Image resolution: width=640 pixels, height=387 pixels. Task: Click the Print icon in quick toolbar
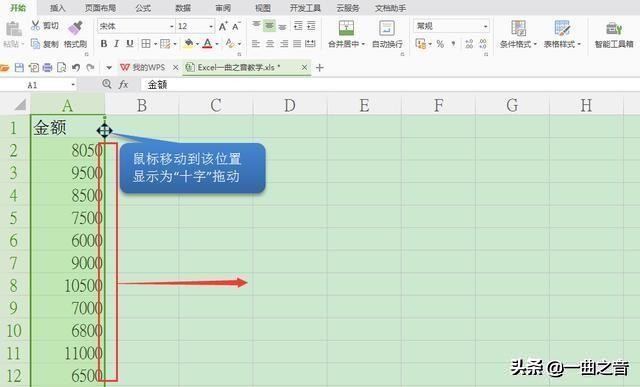coord(47,67)
